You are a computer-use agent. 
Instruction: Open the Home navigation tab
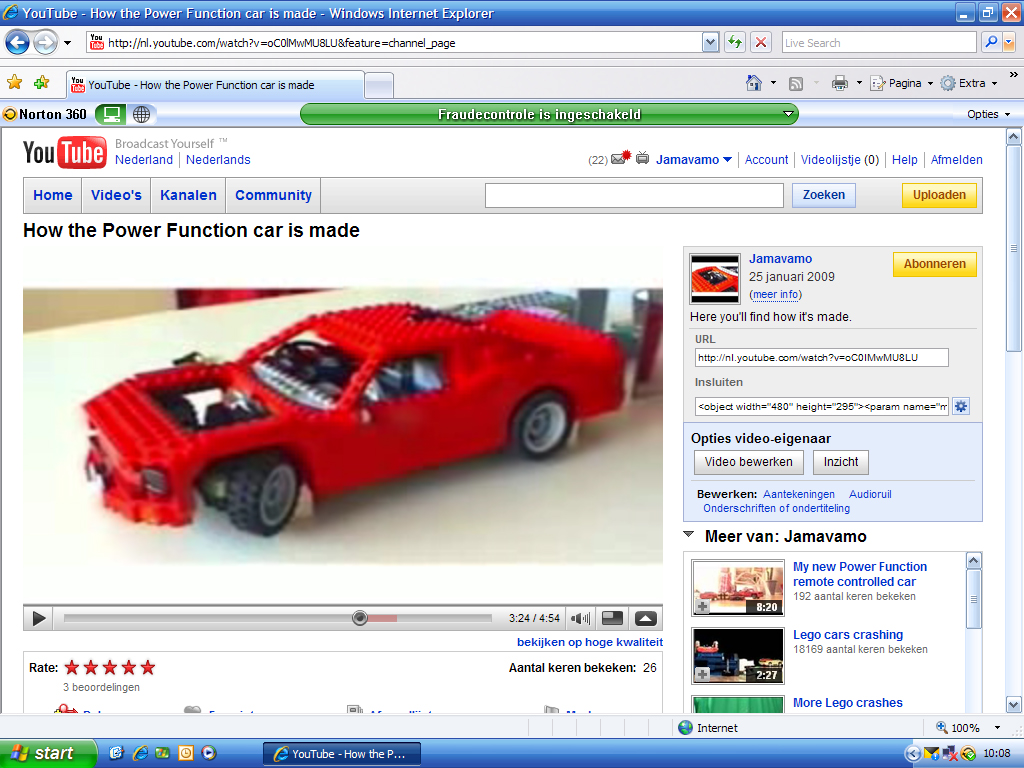tap(53, 195)
